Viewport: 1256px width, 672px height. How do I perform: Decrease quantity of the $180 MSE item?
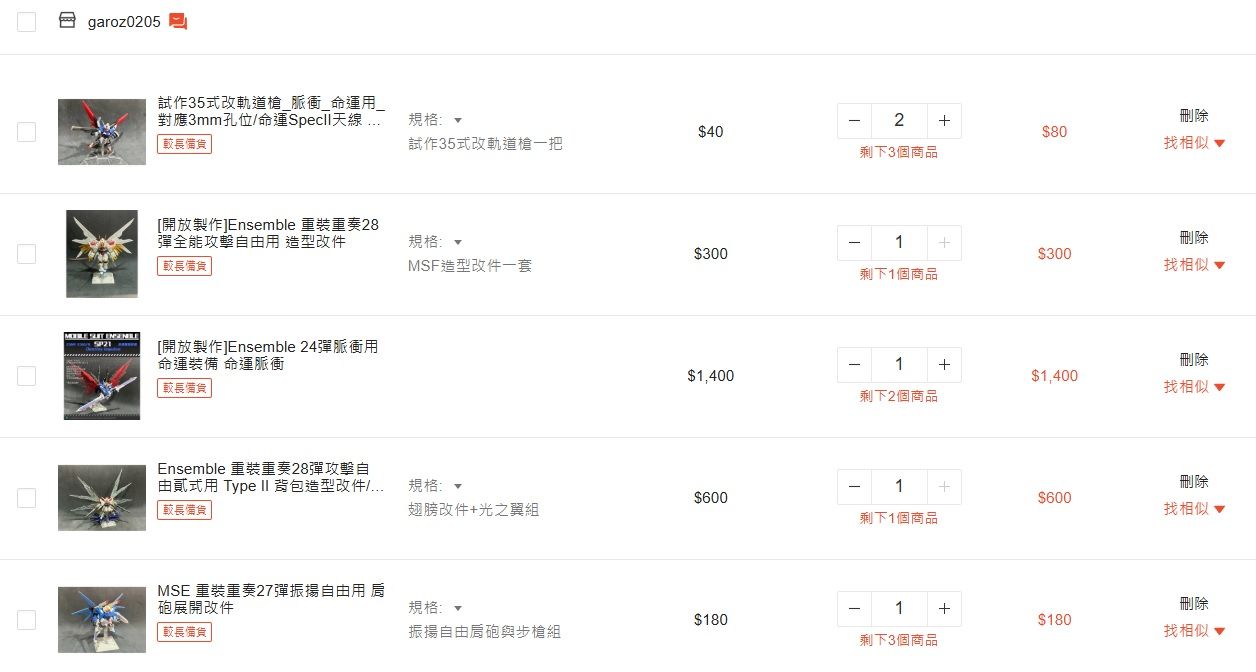click(x=854, y=608)
